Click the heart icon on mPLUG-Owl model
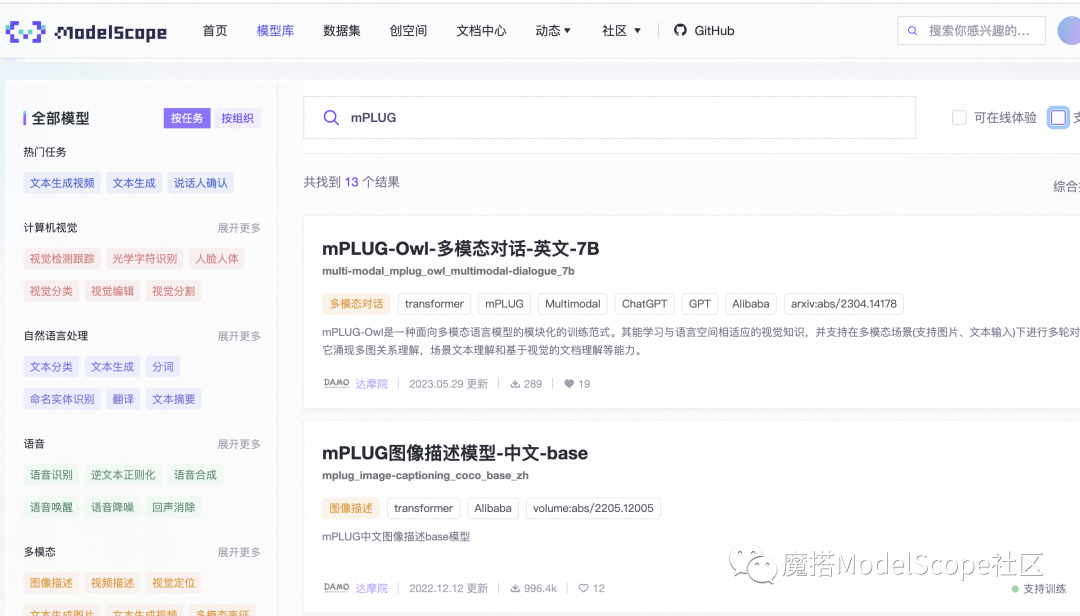Viewport: 1080px width, 616px height. click(x=567, y=383)
